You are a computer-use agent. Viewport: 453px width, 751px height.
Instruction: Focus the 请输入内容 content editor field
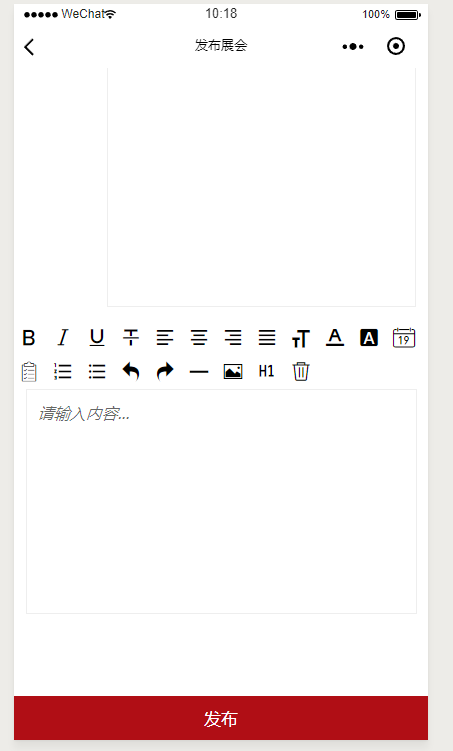click(x=221, y=501)
